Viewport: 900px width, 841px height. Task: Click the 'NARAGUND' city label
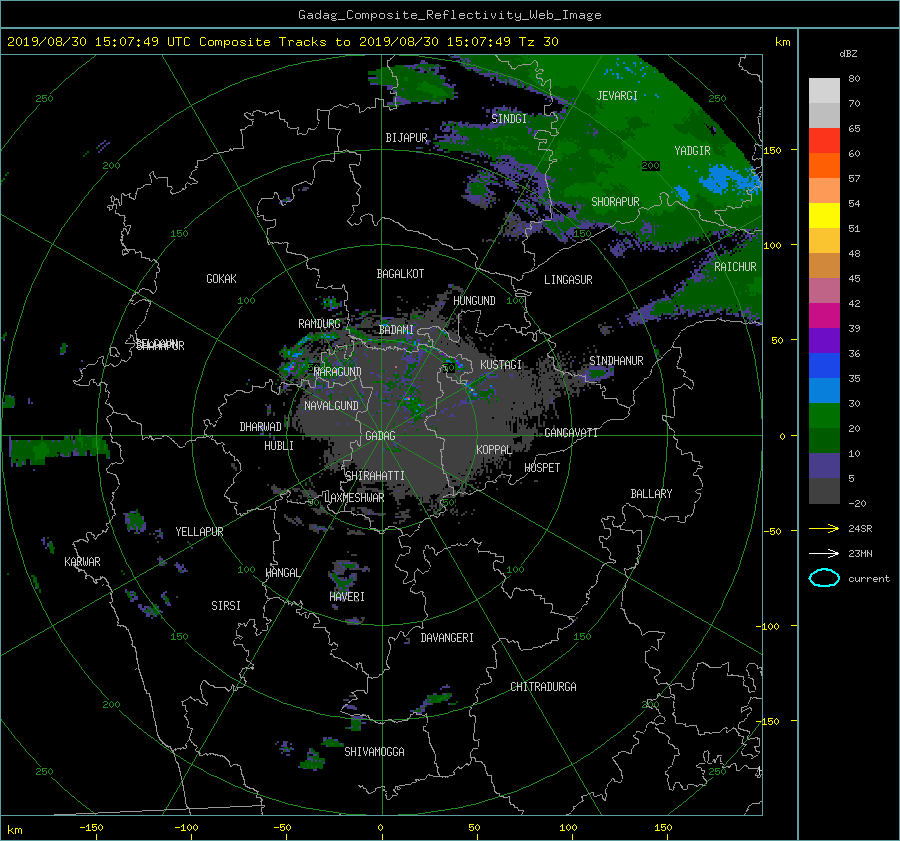tap(338, 372)
